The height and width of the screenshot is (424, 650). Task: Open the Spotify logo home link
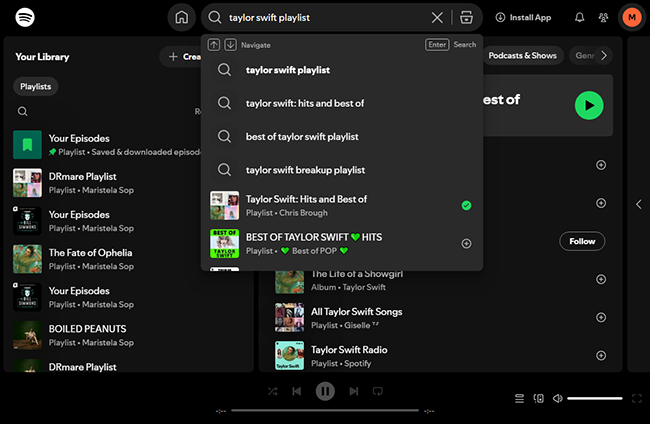click(x=25, y=17)
